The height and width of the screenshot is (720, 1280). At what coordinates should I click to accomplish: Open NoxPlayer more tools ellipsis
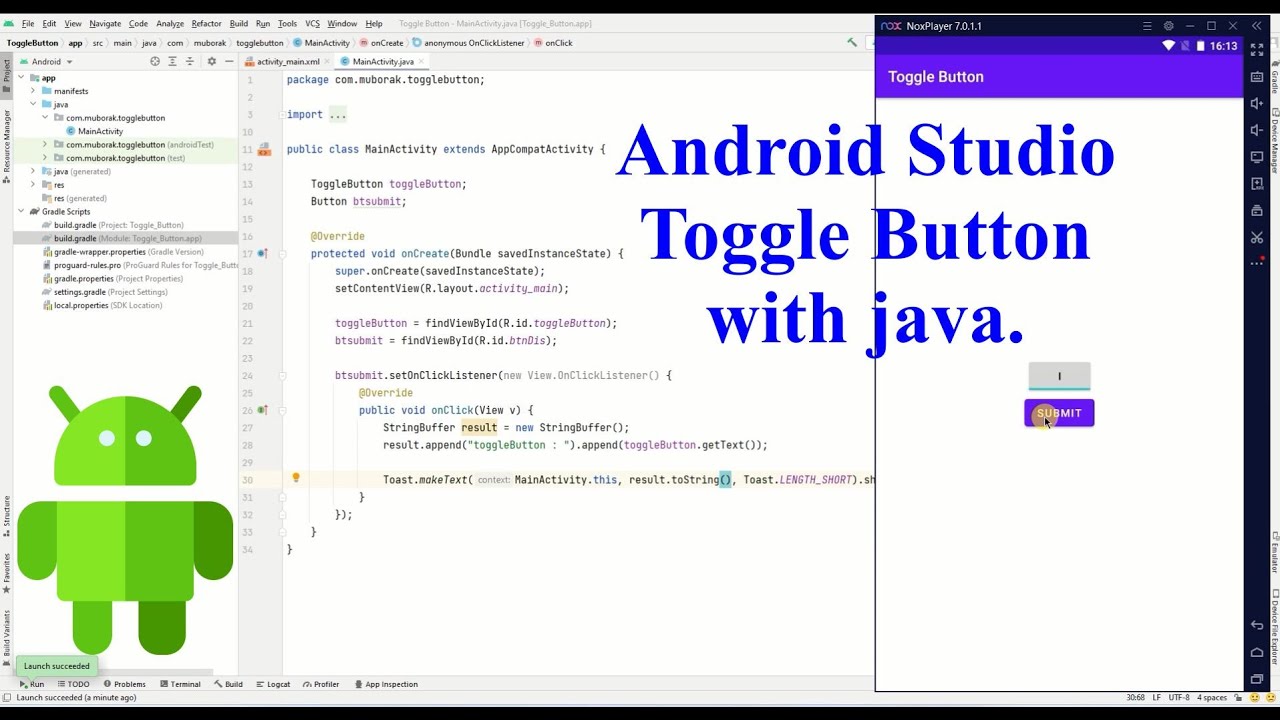click(1257, 263)
